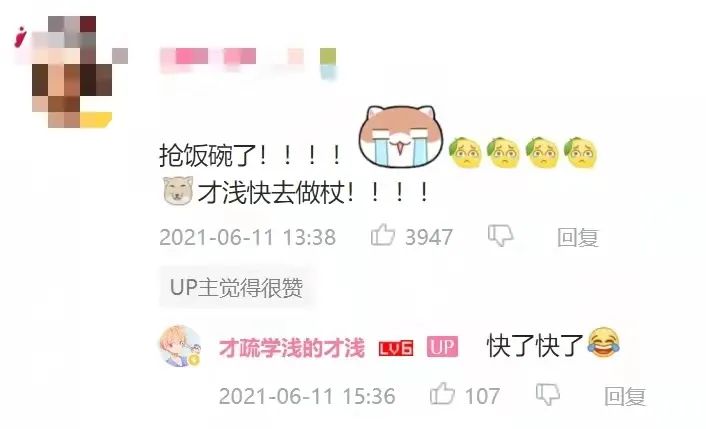Dislike the main comment posted at 13:38
Screen dimensions: 706x429
(500, 235)
